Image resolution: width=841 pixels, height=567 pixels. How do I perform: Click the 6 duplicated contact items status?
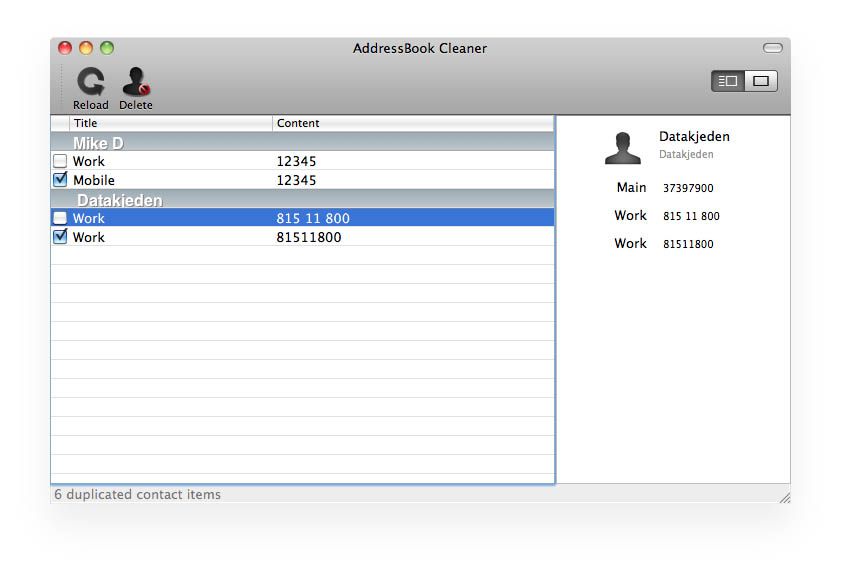tap(137, 494)
